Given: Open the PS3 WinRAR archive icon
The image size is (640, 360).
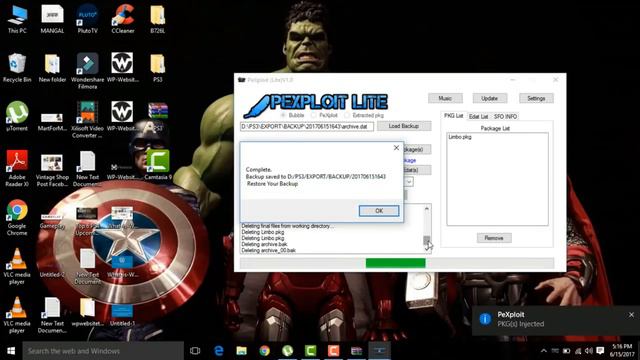Looking at the screenshot, I should (158, 116).
